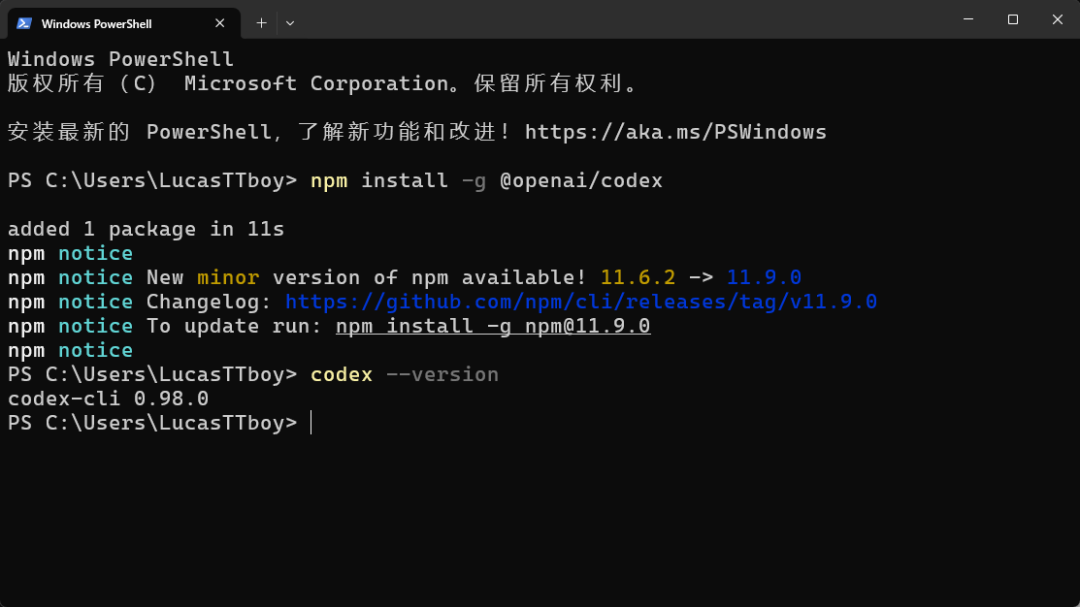1080x607 pixels.
Task: Click the Microsoft Corporation copyright line
Action: [x=322, y=84]
